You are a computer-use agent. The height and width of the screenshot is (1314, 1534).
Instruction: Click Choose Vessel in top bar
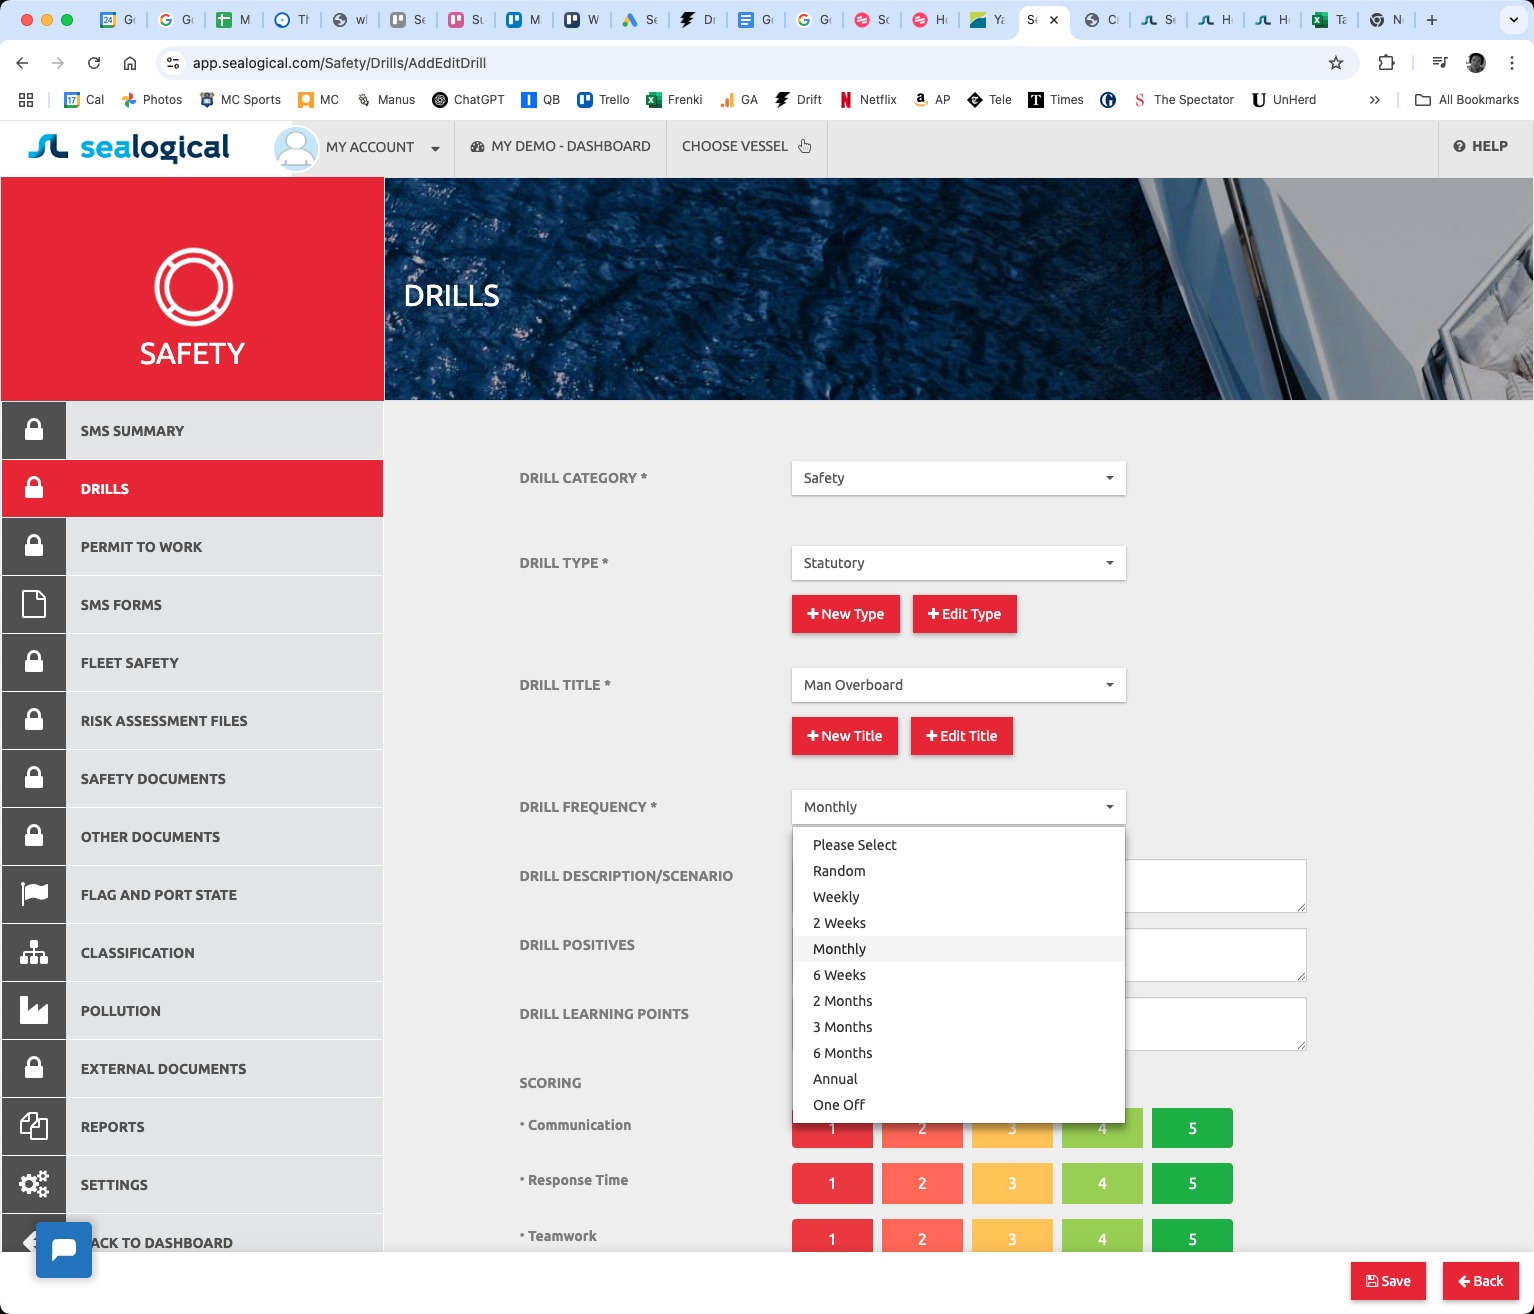(x=746, y=146)
